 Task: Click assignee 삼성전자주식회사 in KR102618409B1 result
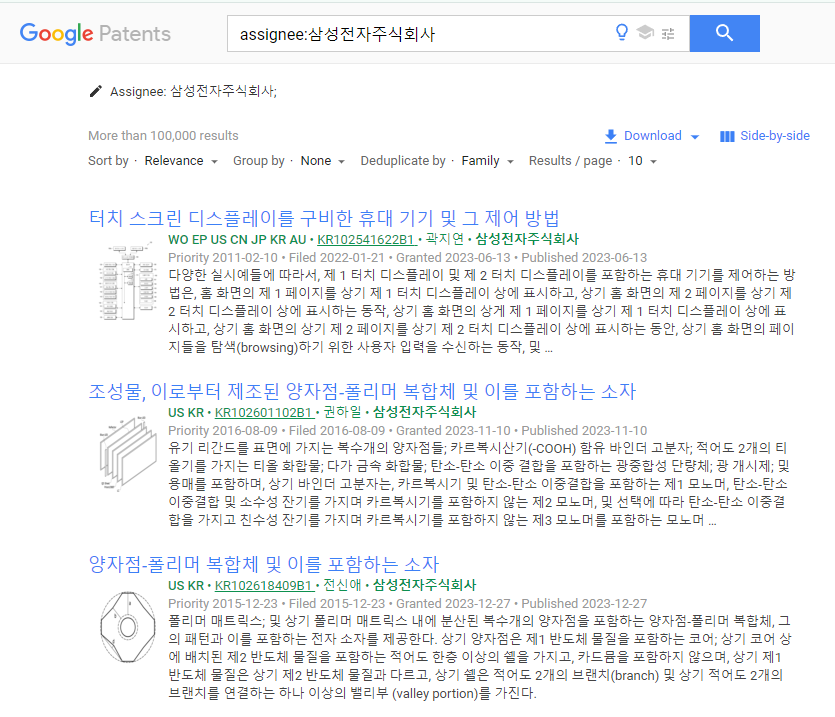[424, 585]
